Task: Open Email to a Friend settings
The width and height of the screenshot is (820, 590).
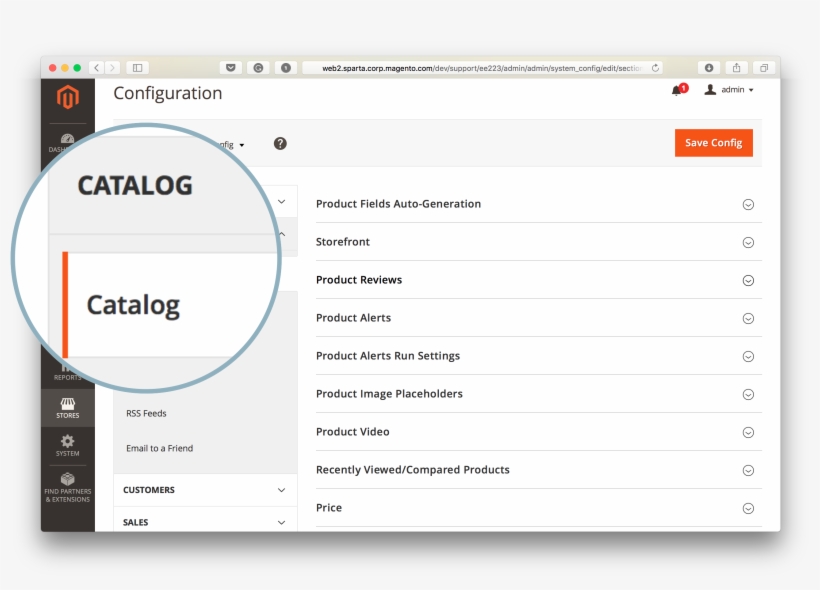Action: [160, 448]
